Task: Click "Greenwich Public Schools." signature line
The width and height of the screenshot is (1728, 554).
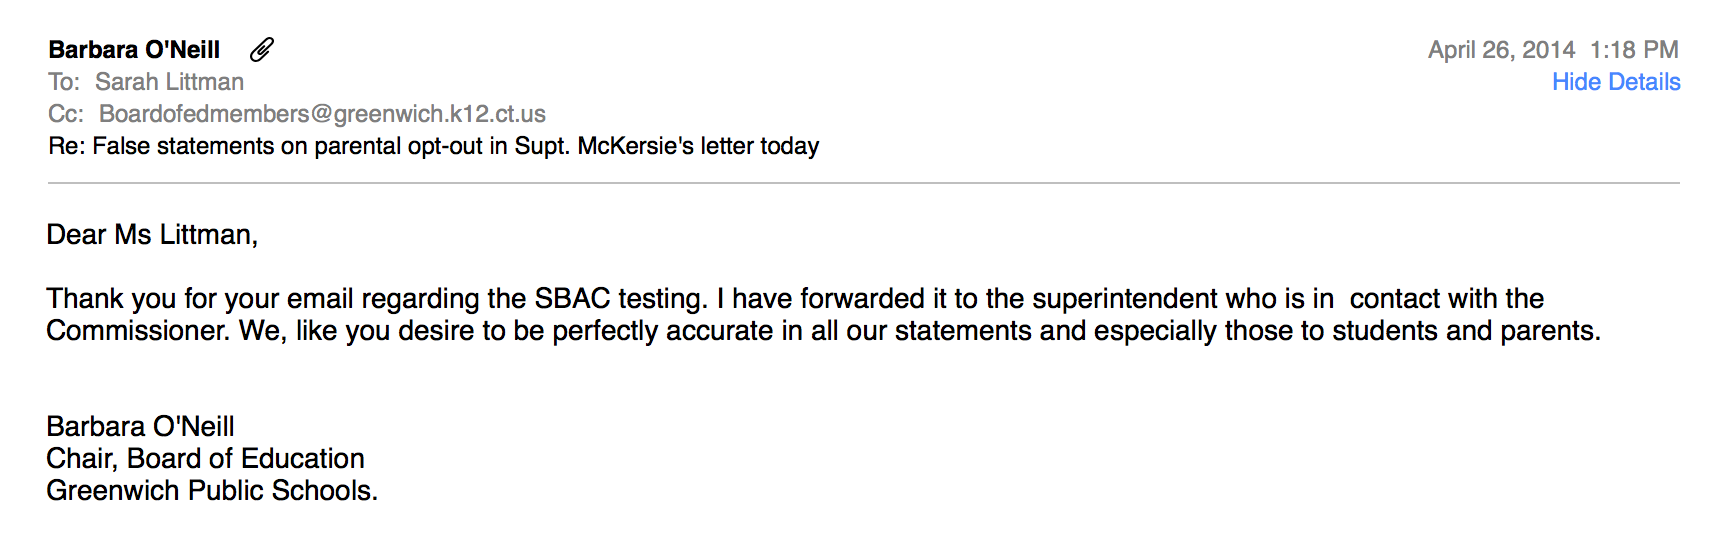Action: point(212,490)
